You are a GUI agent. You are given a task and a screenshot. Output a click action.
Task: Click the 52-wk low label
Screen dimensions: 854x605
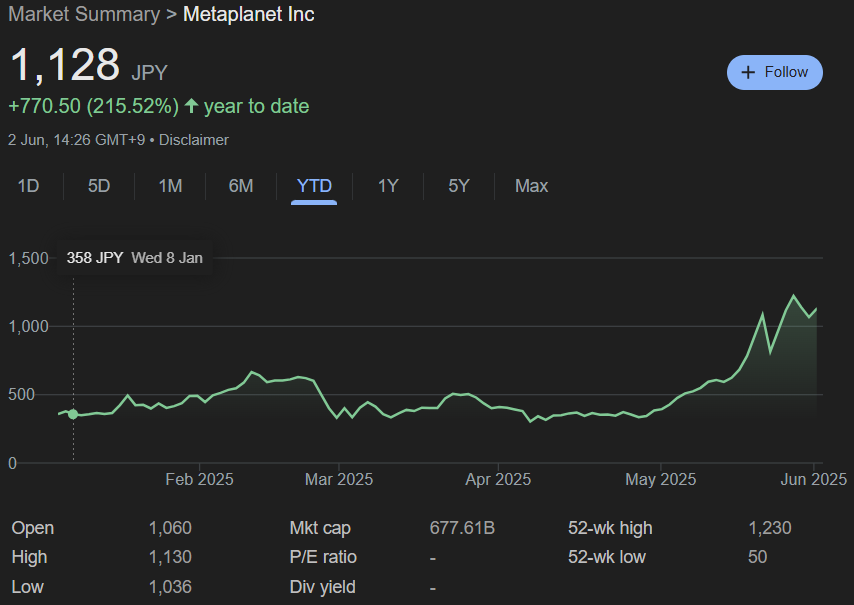pyautogui.click(x=607, y=557)
